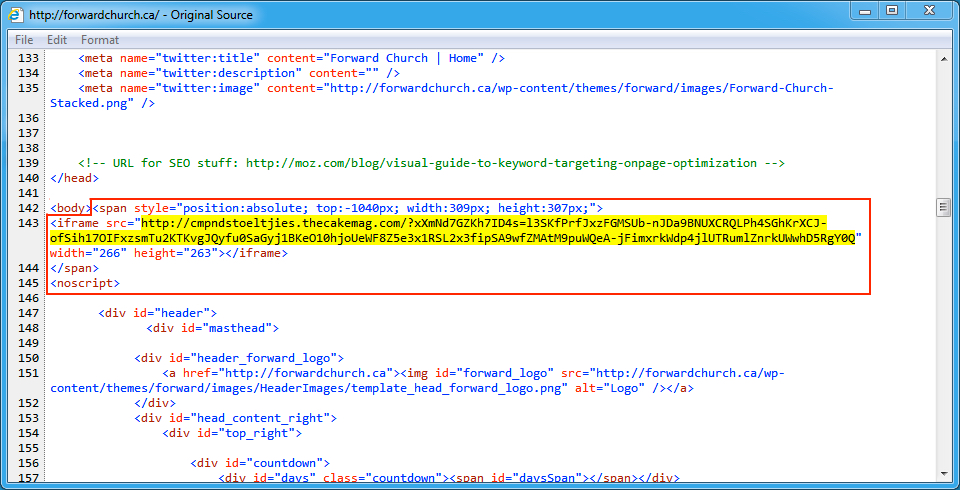Click the vertical scrollbar thumb
The width and height of the screenshot is (960, 490).
pyautogui.click(x=943, y=208)
